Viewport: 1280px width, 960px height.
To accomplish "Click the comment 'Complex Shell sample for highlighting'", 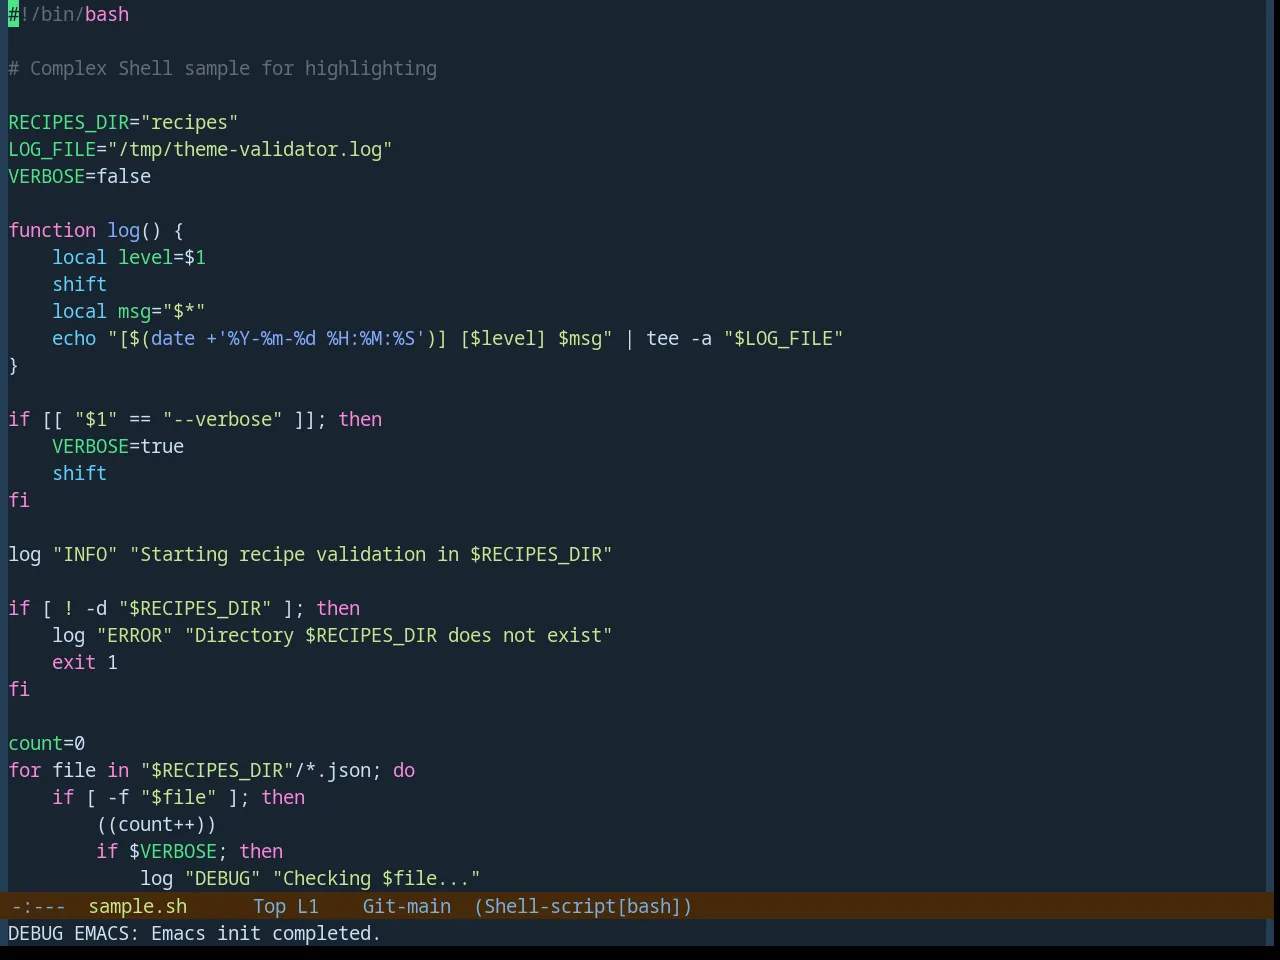I will coord(233,68).
